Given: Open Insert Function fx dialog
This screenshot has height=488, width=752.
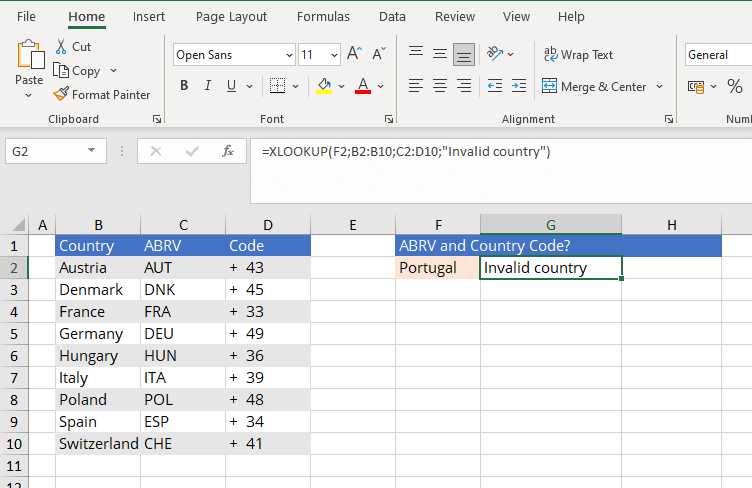Looking at the screenshot, I should tap(228, 151).
